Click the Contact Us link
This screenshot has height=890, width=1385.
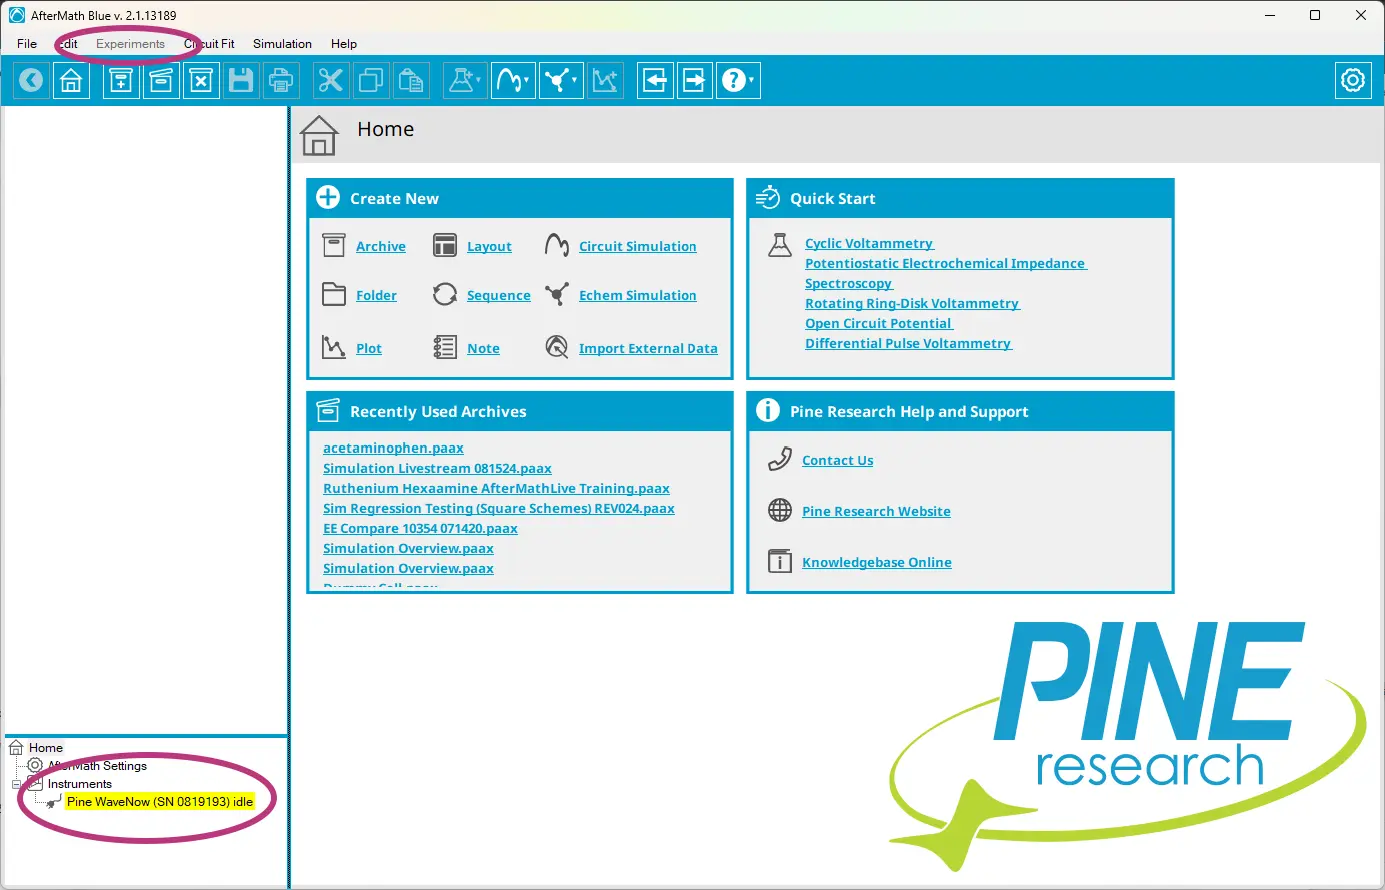click(x=837, y=460)
